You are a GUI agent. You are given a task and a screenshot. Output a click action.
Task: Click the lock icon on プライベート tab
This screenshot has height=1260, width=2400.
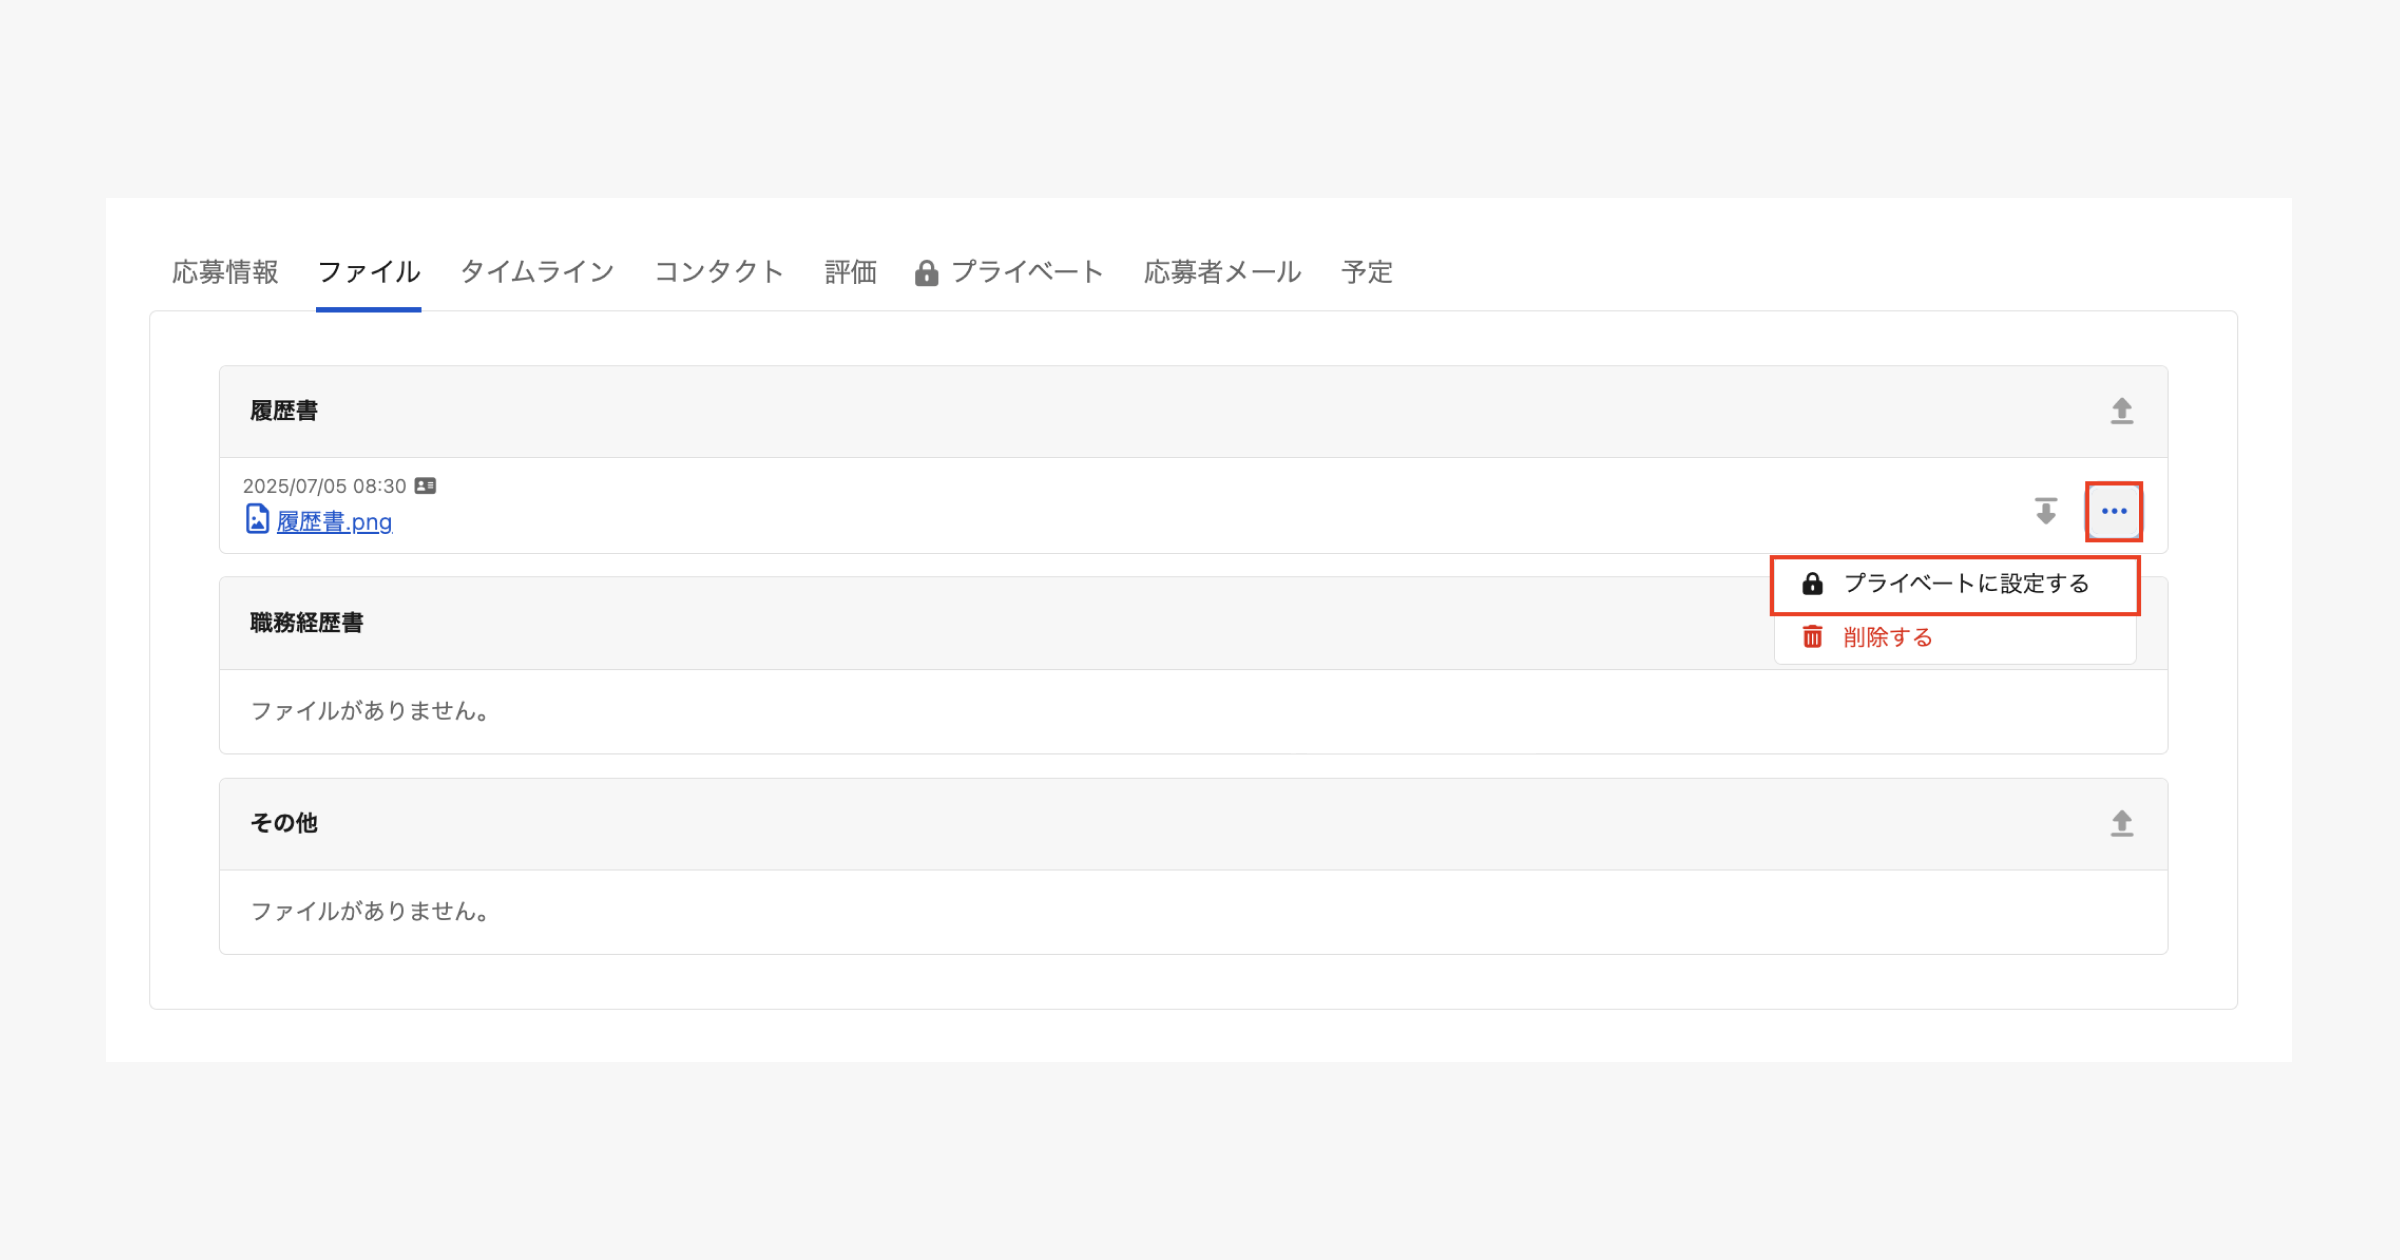point(926,273)
